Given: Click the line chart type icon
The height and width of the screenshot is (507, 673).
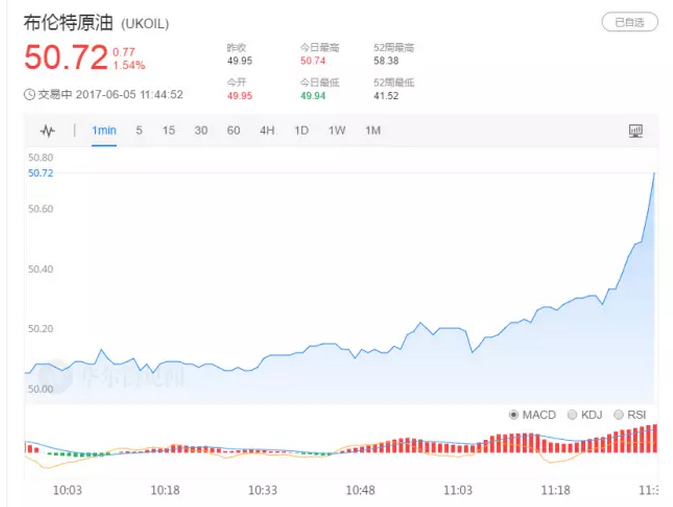Looking at the screenshot, I should [48, 131].
